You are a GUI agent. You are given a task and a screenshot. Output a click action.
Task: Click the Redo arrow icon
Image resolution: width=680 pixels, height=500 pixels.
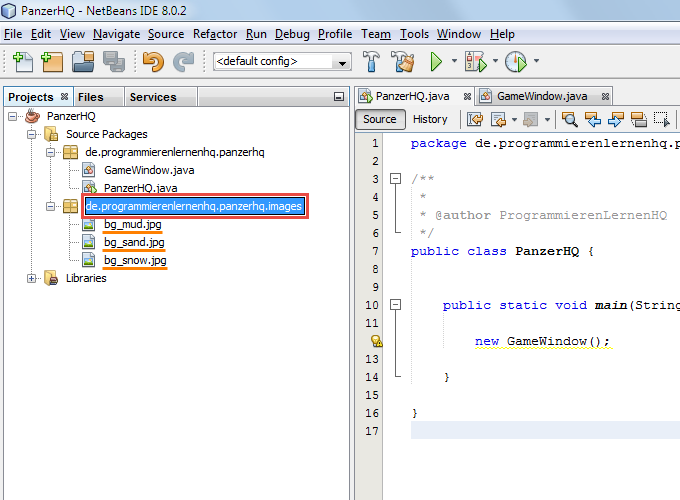click(183, 61)
